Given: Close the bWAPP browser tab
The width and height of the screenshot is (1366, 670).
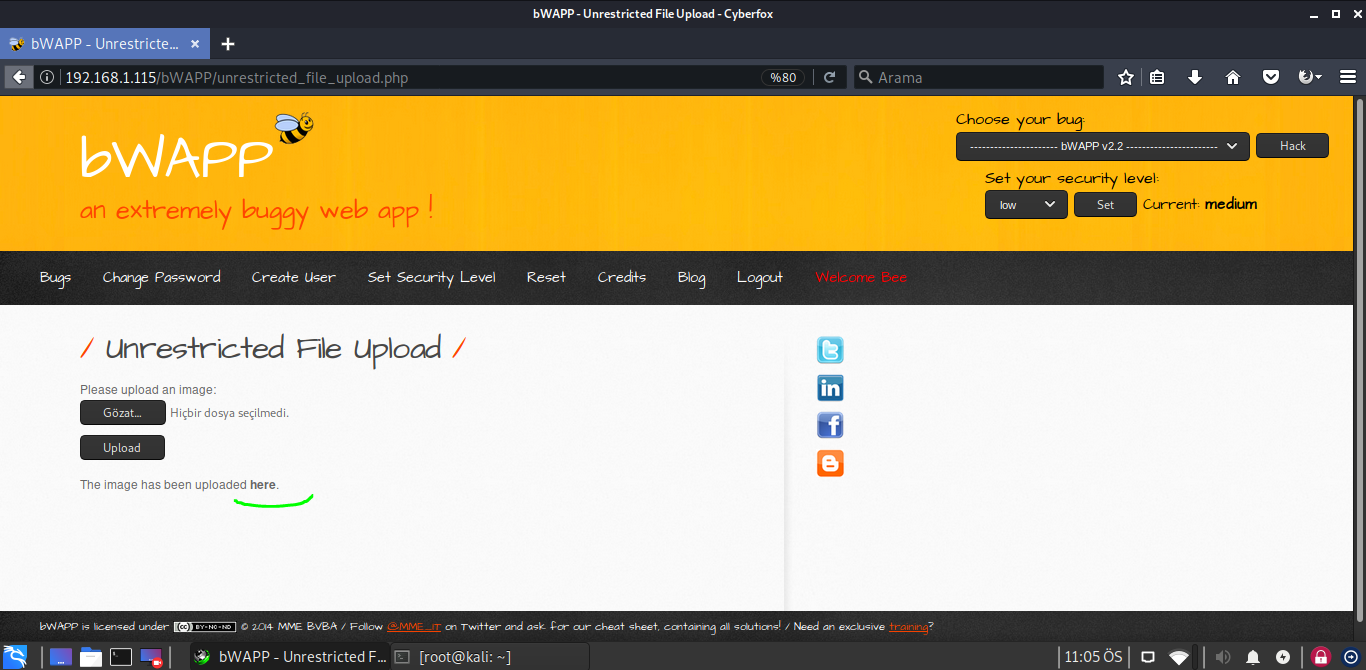Looking at the screenshot, I should click(x=195, y=44).
